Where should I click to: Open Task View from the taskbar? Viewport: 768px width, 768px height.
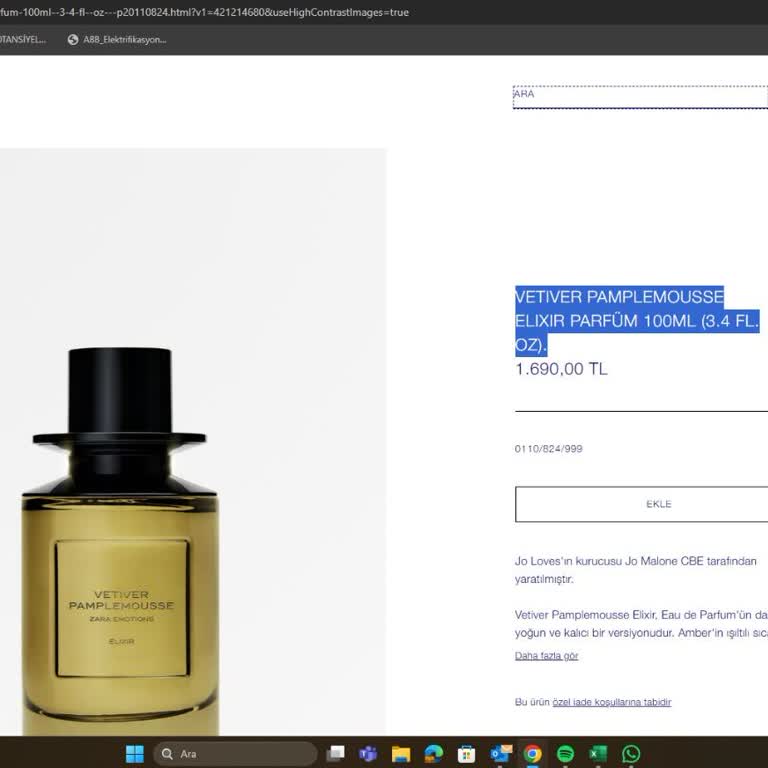coord(336,754)
